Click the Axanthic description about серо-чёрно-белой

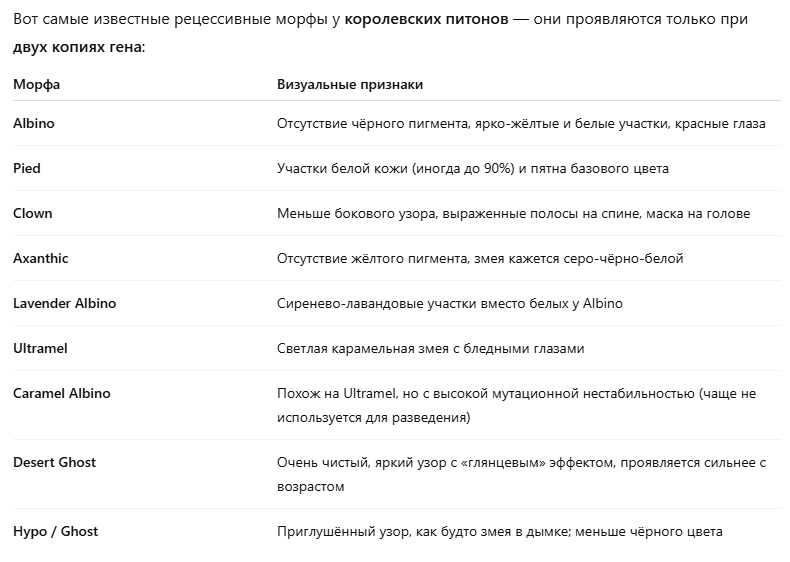(480, 258)
